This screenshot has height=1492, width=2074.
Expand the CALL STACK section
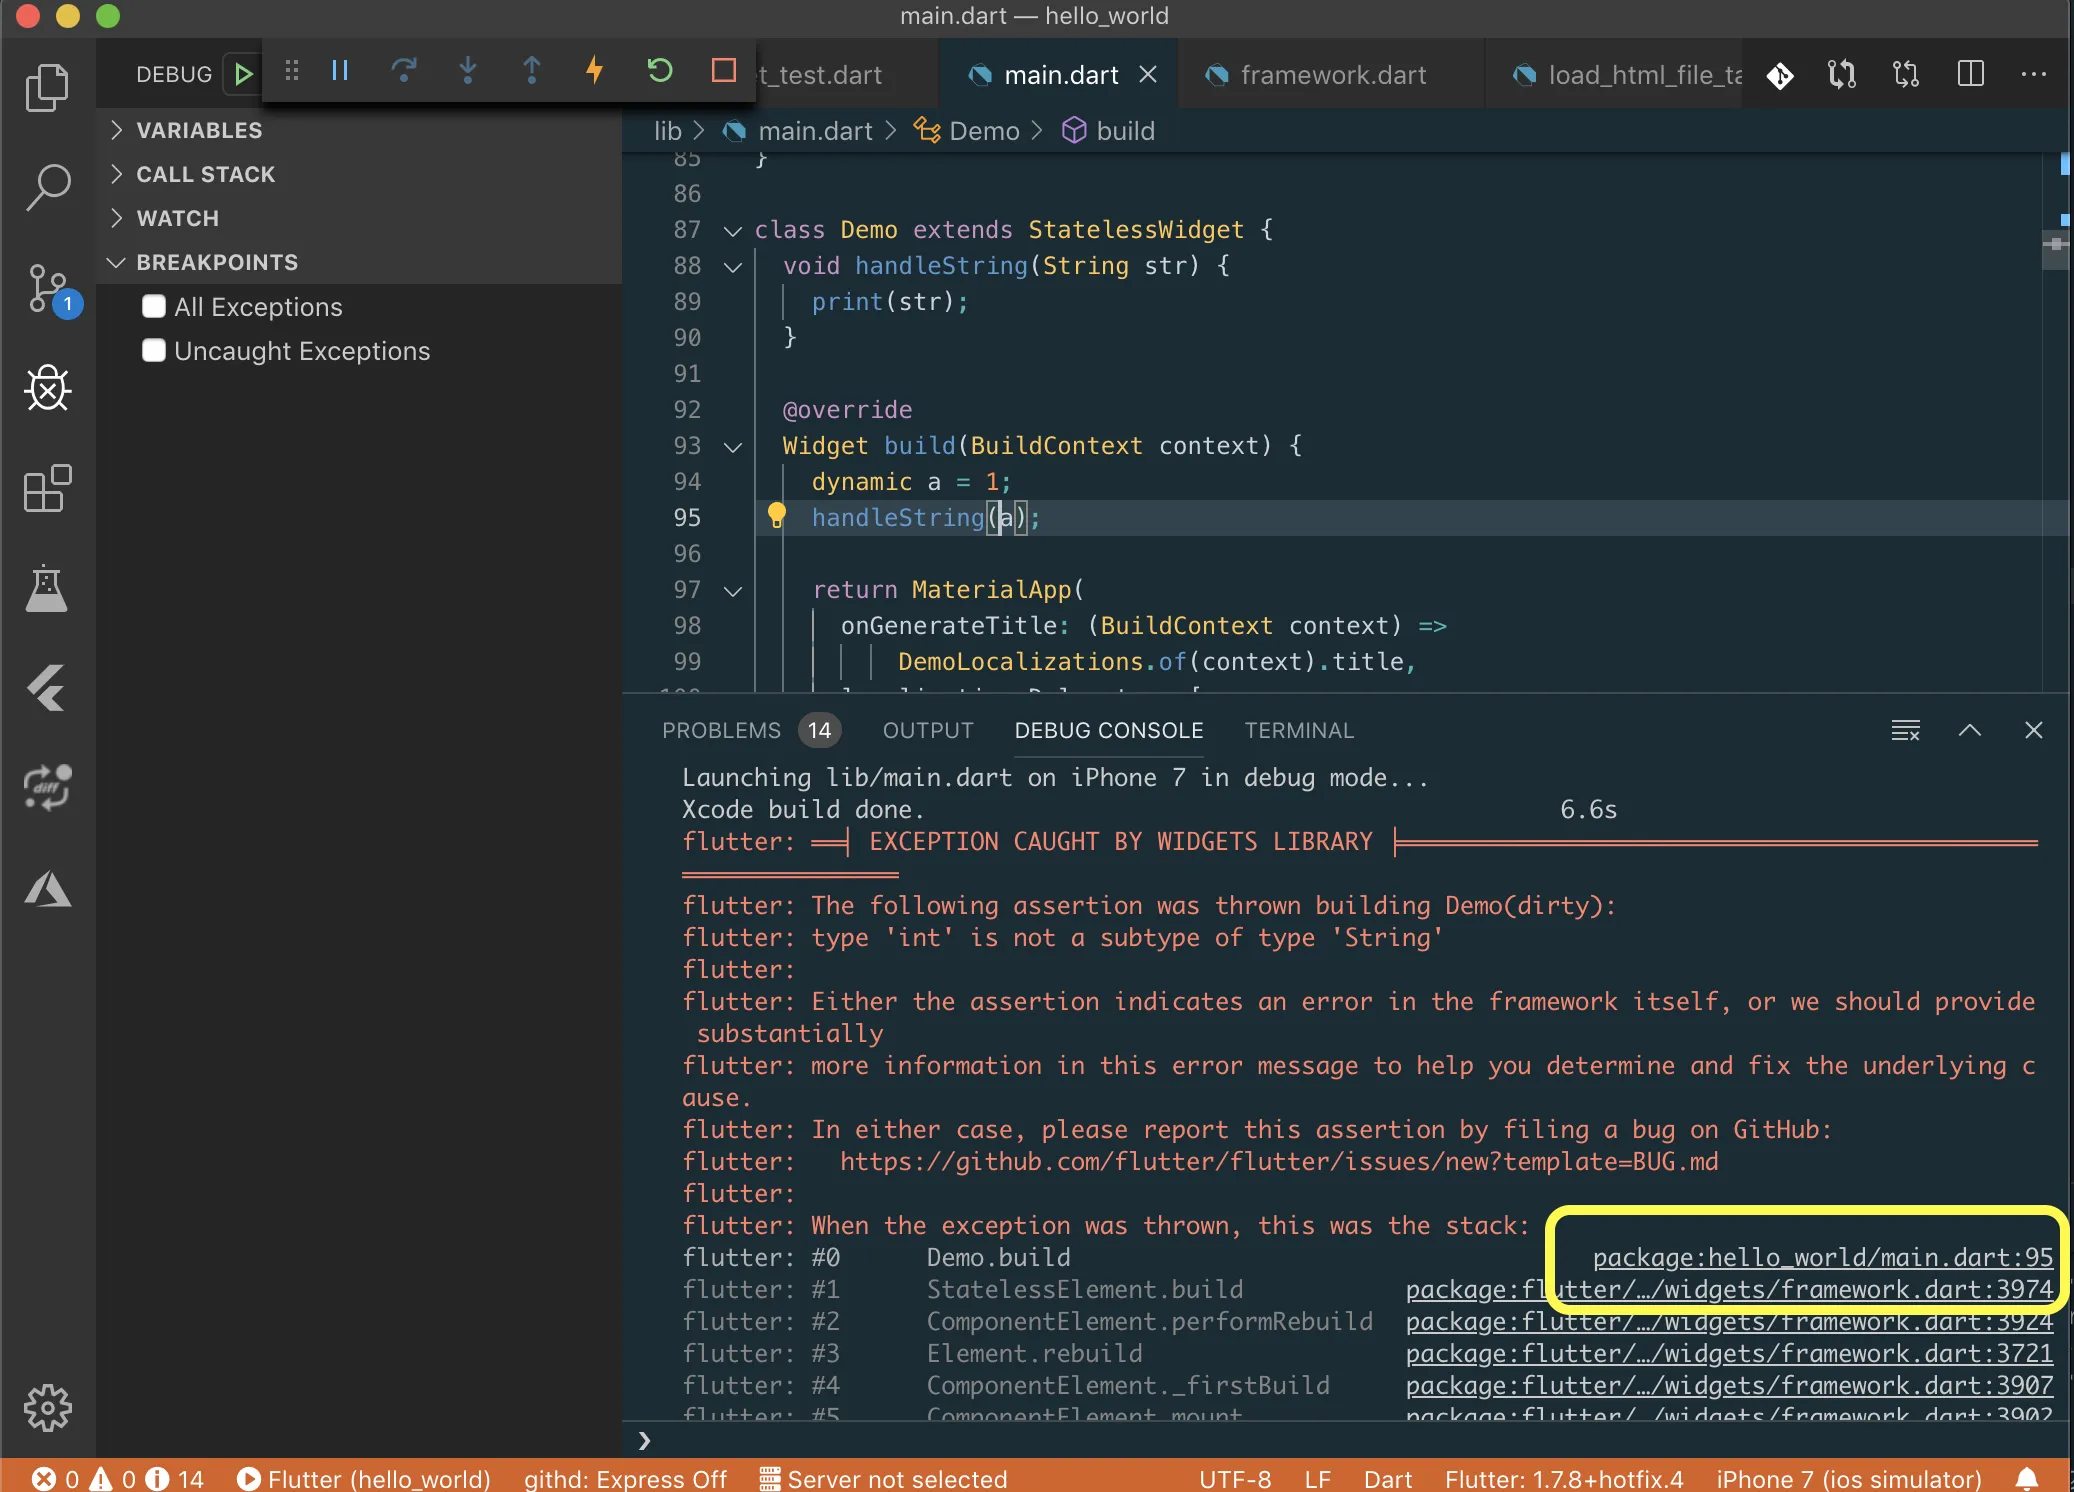(x=204, y=174)
